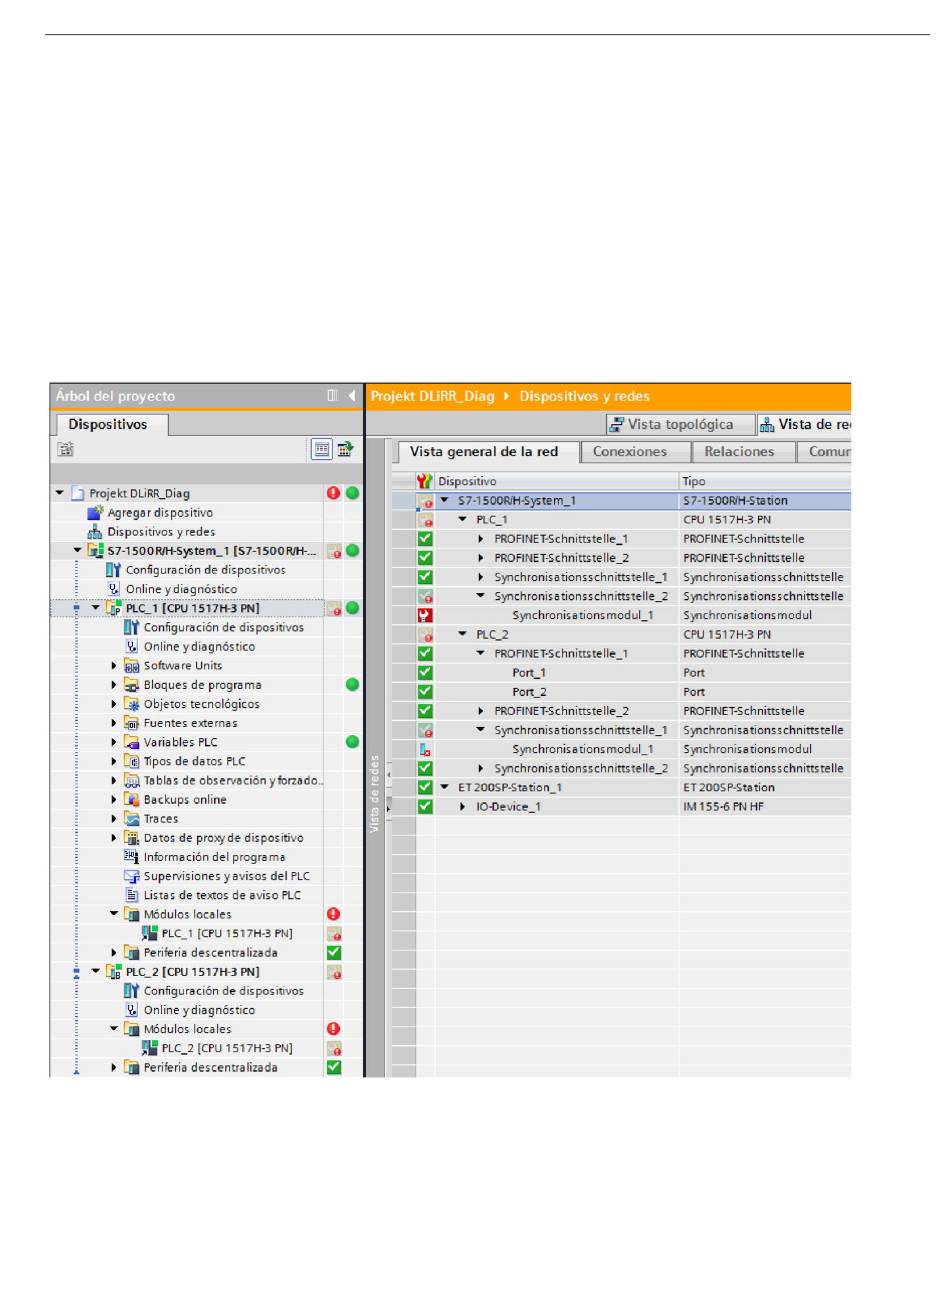Click green check for IO-Device_1 row
This screenshot has height=1301, width=950.
[x=425, y=807]
